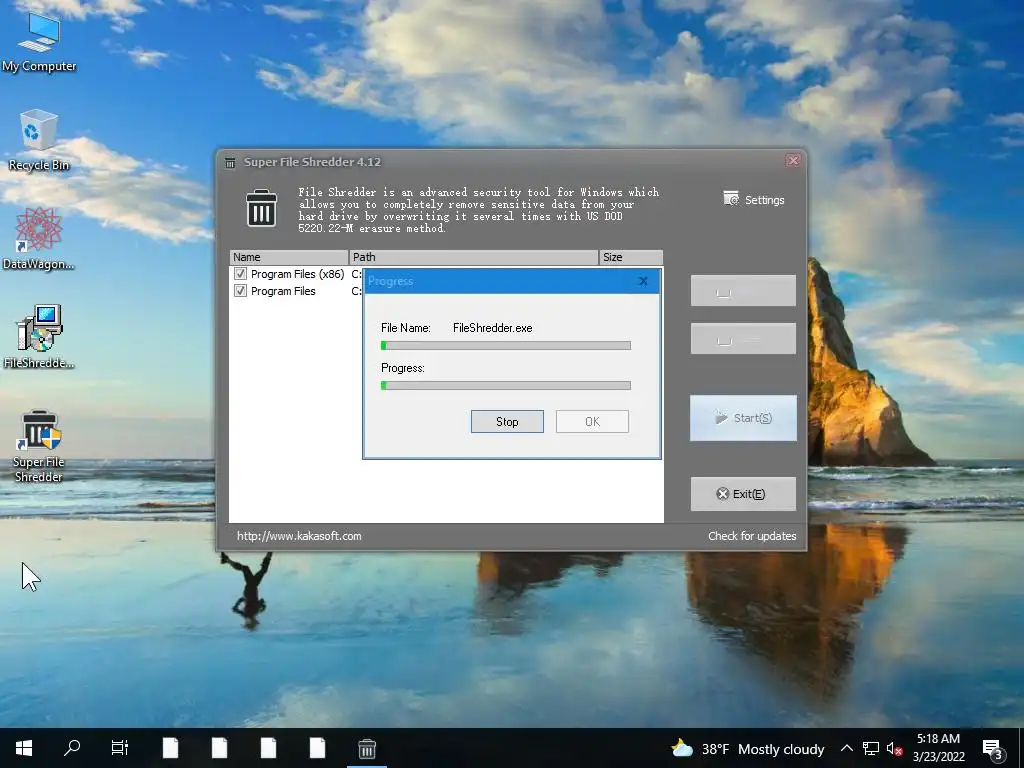Close the Super File Shredder window

(x=793, y=161)
